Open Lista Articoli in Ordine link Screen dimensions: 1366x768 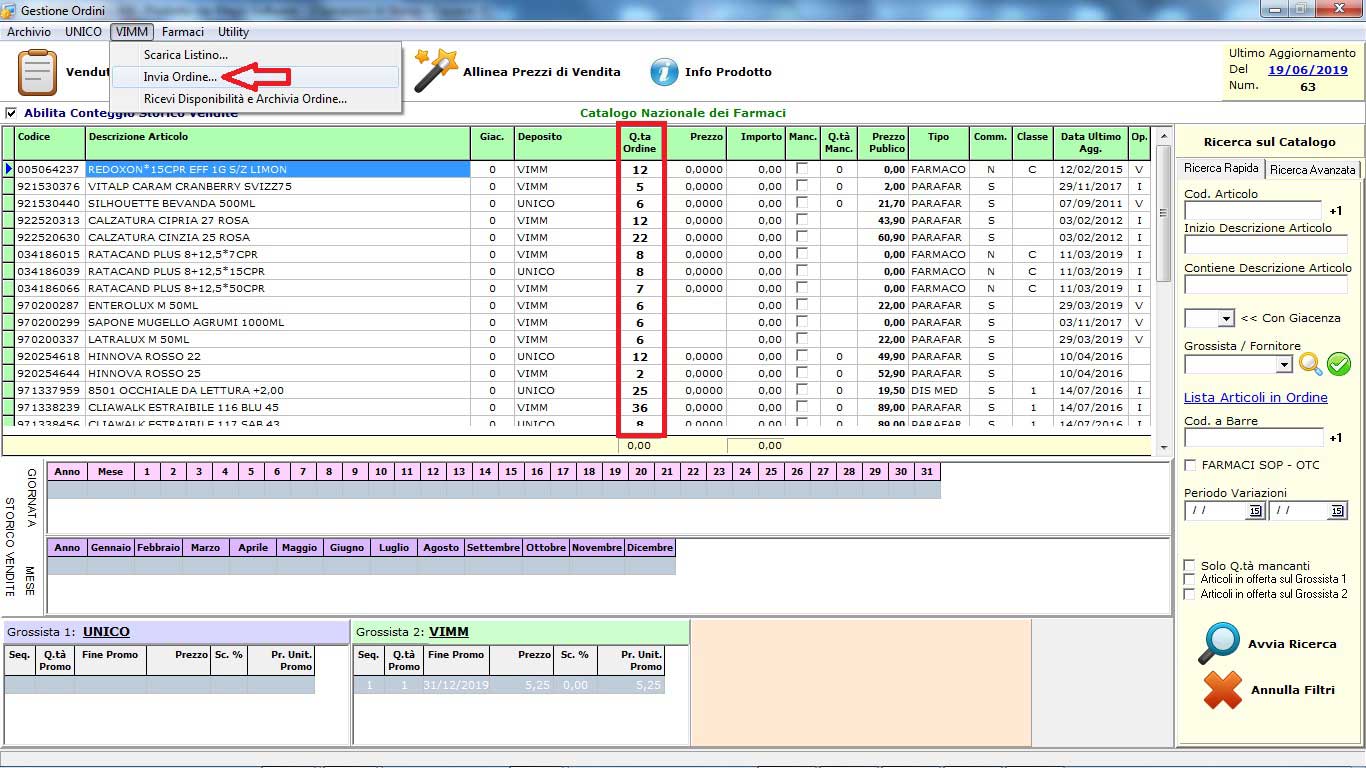click(1256, 397)
